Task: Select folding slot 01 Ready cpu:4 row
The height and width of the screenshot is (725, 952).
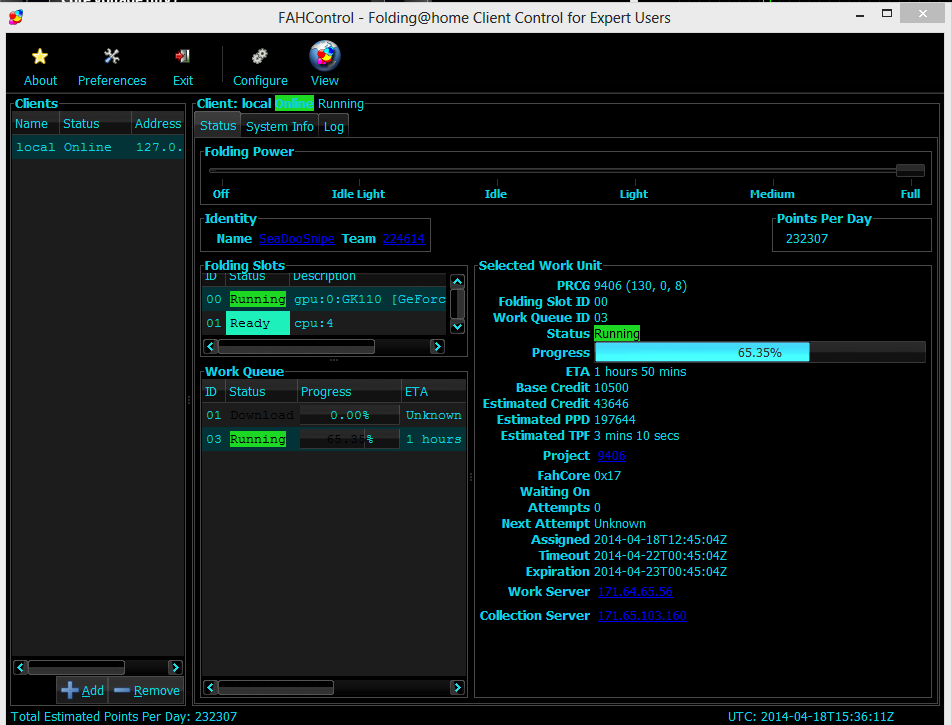Action: [324, 323]
